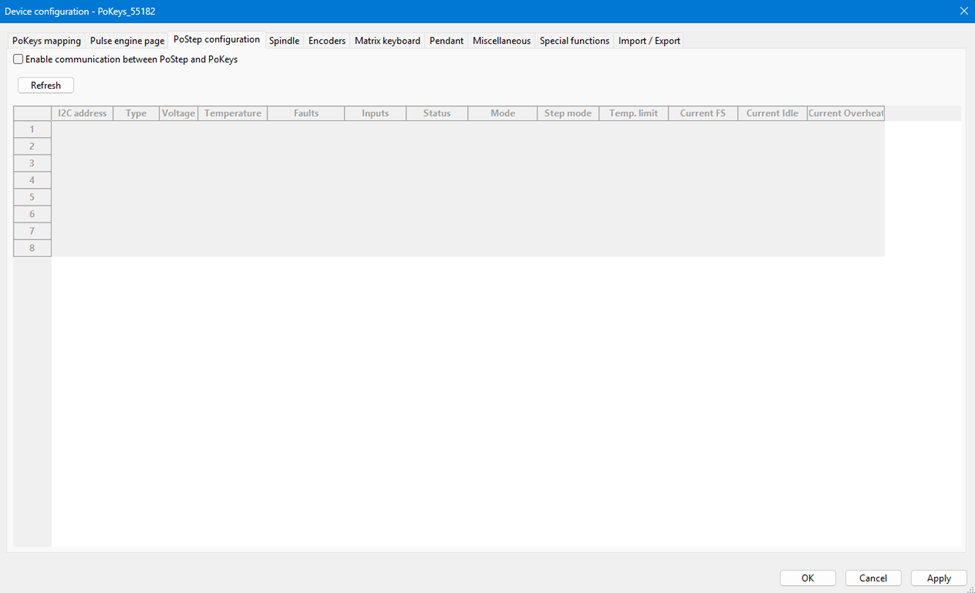
Task: Select the Spindle tab
Action: pyautogui.click(x=284, y=41)
